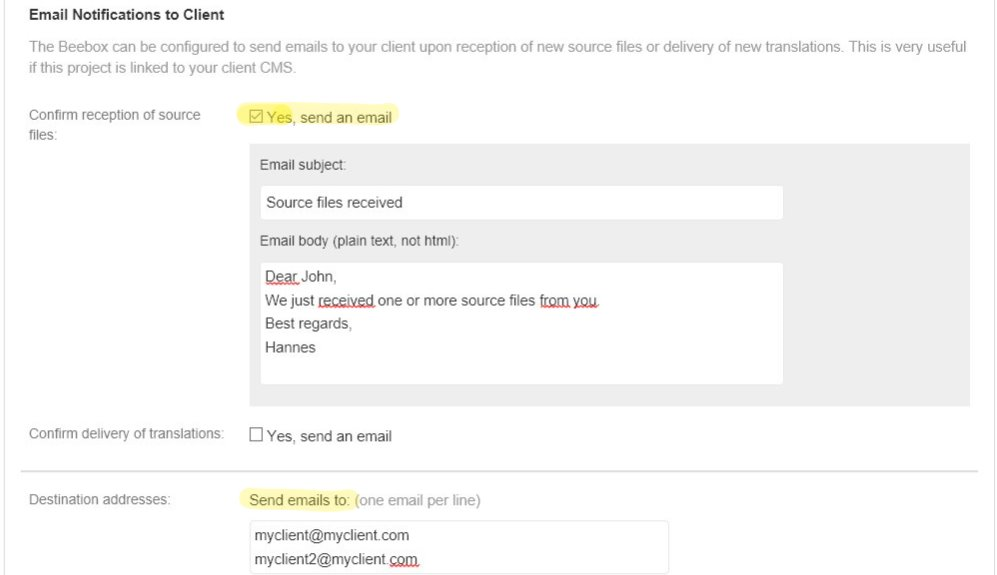This screenshot has height=575, width=997.
Task: Click the highlighted 'Send emails to:' label
Action: [299, 500]
